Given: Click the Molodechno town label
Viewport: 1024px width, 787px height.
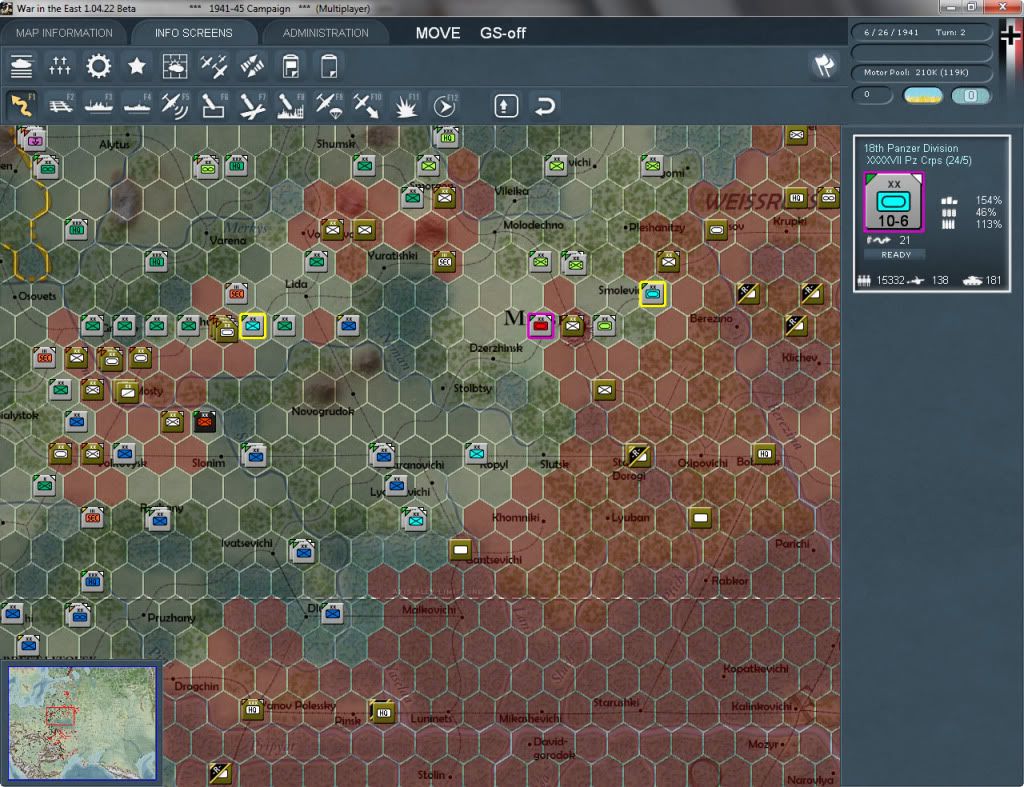Looking at the screenshot, I should [x=533, y=225].
